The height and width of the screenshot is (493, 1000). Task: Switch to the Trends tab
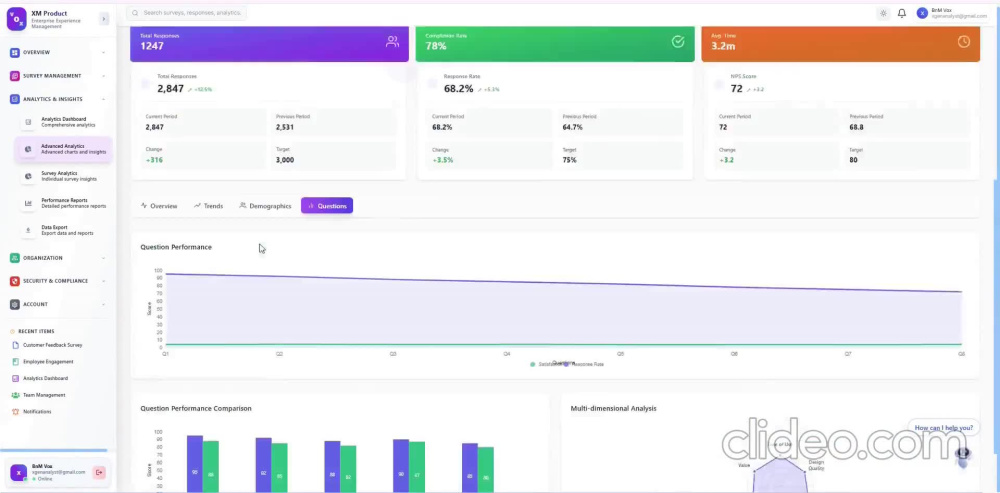pyautogui.click(x=209, y=206)
